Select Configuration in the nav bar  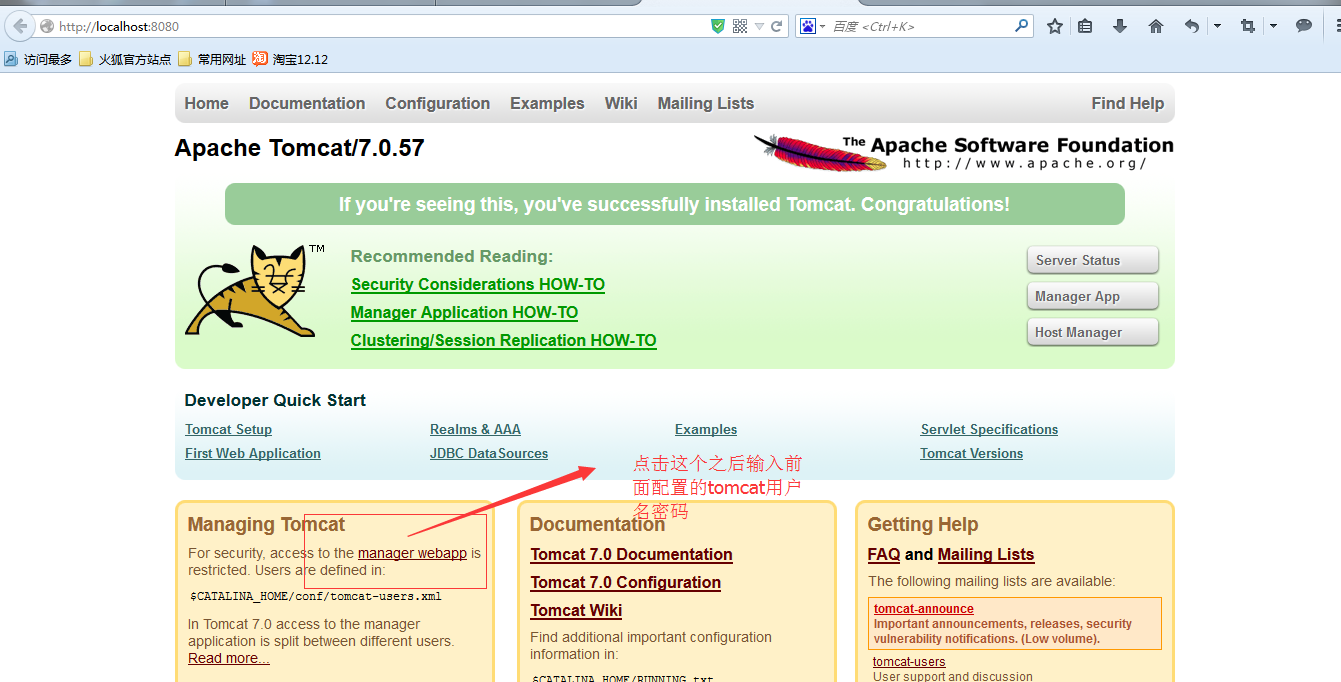click(437, 103)
